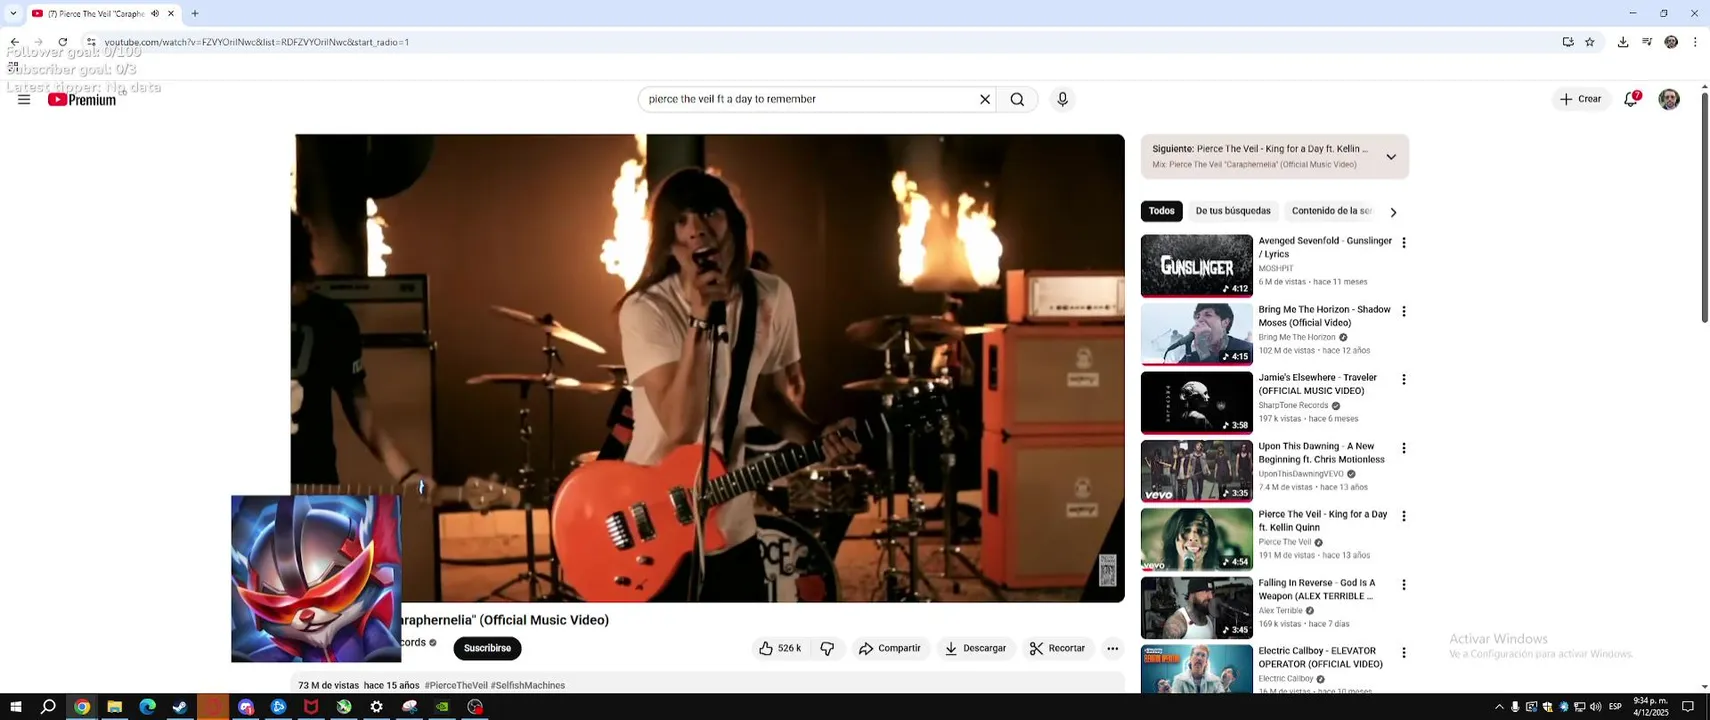The width and height of the screenshot is (1710, 720).
Task: Like the video with 526 k thumbs up
Action: [x=779, y=648]
